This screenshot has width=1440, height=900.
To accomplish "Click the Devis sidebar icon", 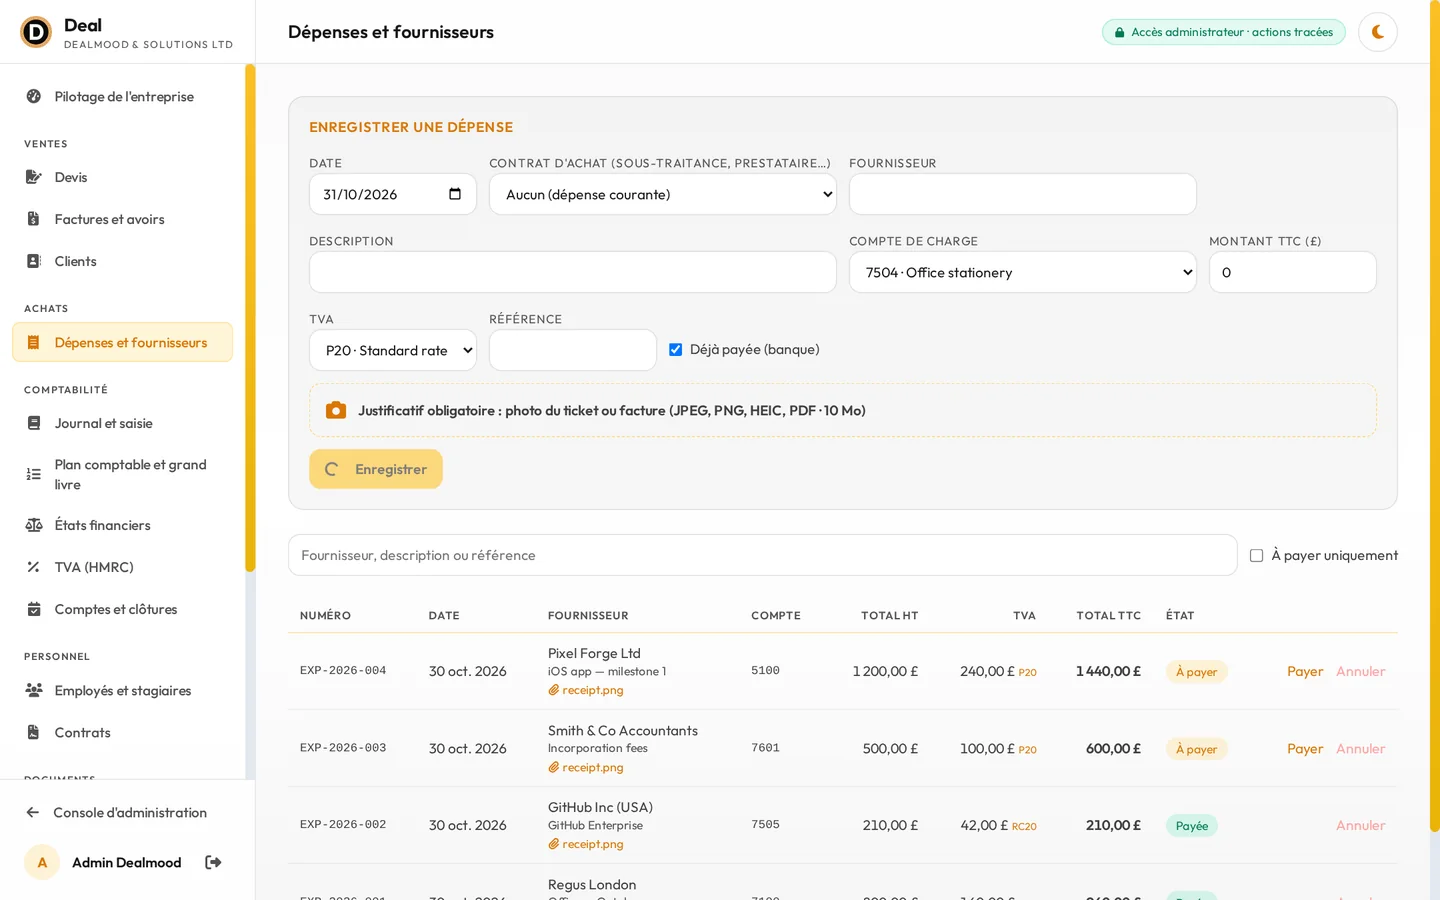I will 34,177.
